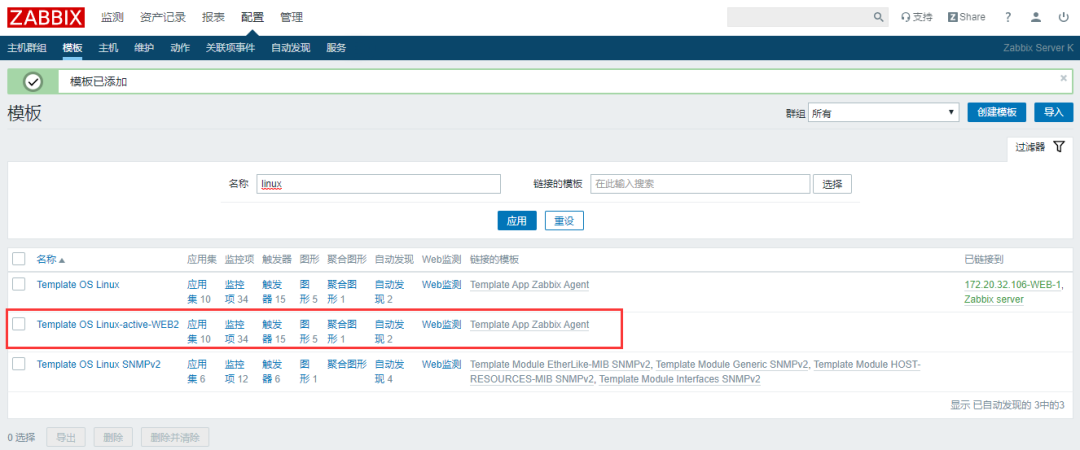Open the 群组 group dropdown
The image size is (1080, 450).
click(x=883, y=112)
